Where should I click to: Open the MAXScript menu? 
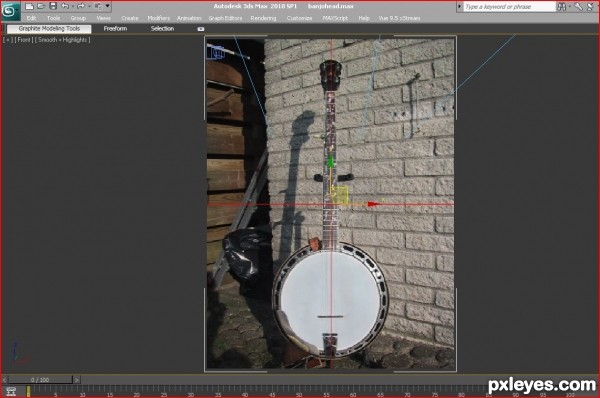point(335,18)
